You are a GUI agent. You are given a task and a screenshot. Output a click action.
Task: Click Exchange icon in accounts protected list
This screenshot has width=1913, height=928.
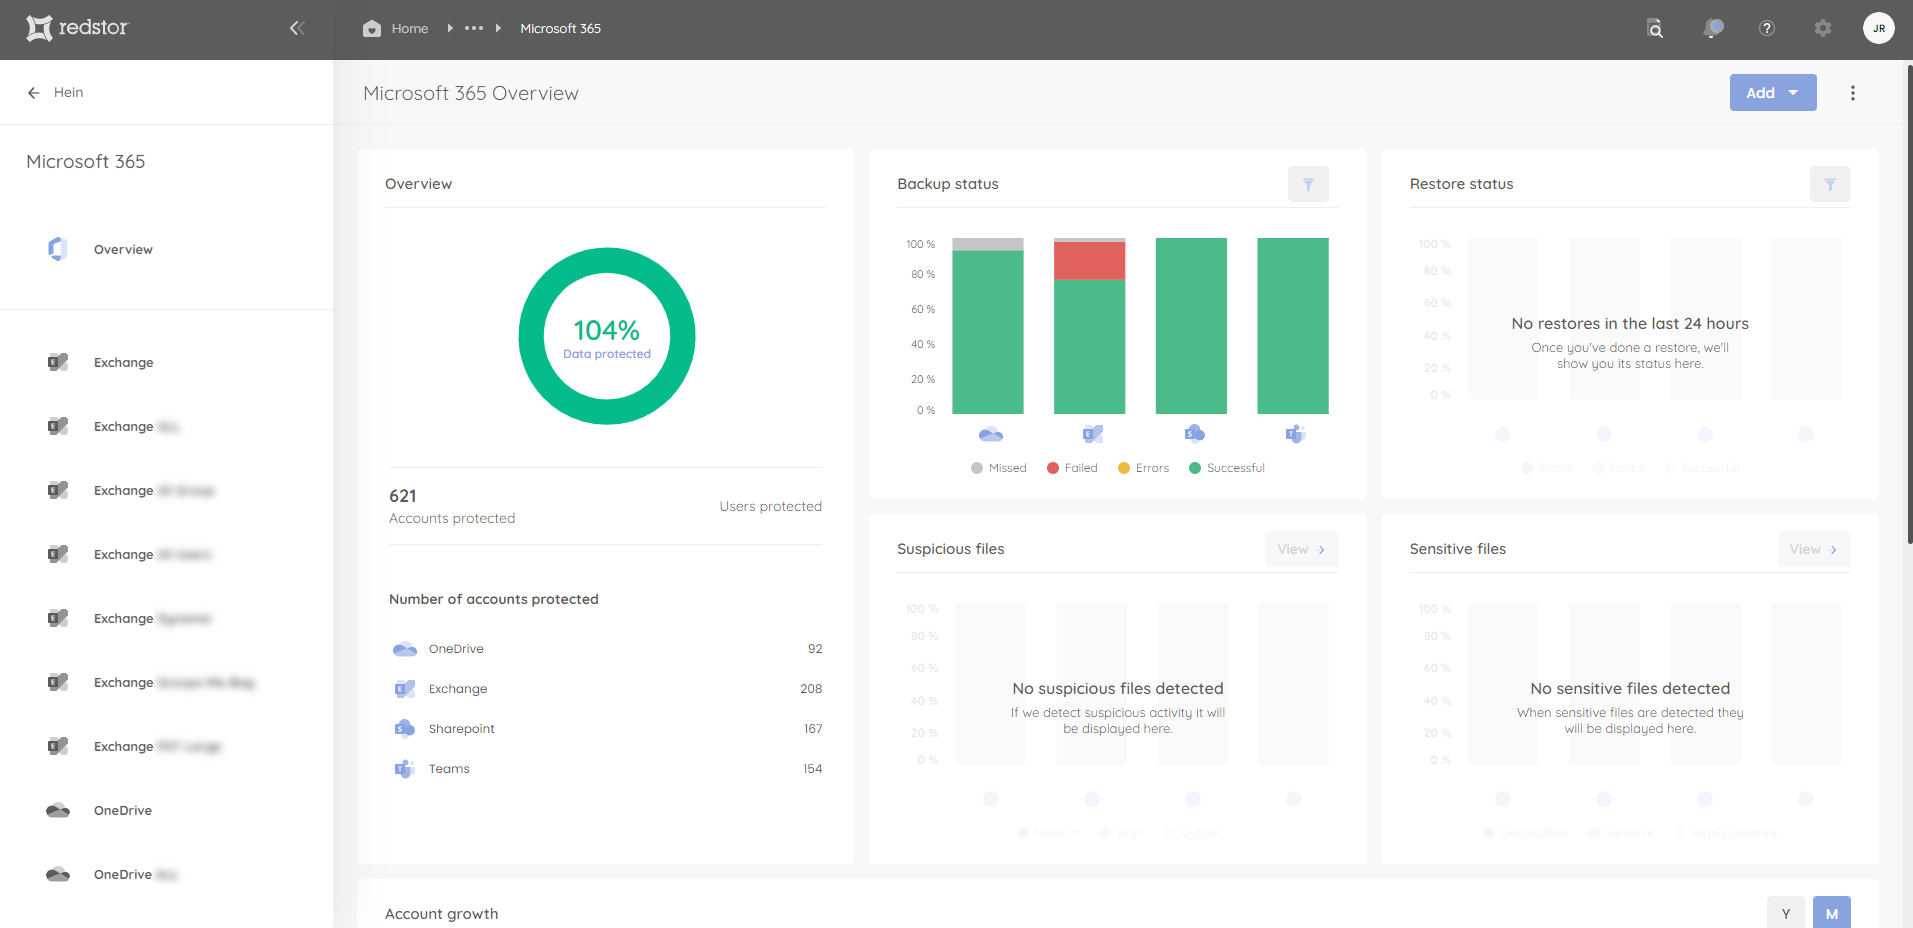(x=404, y=689)
